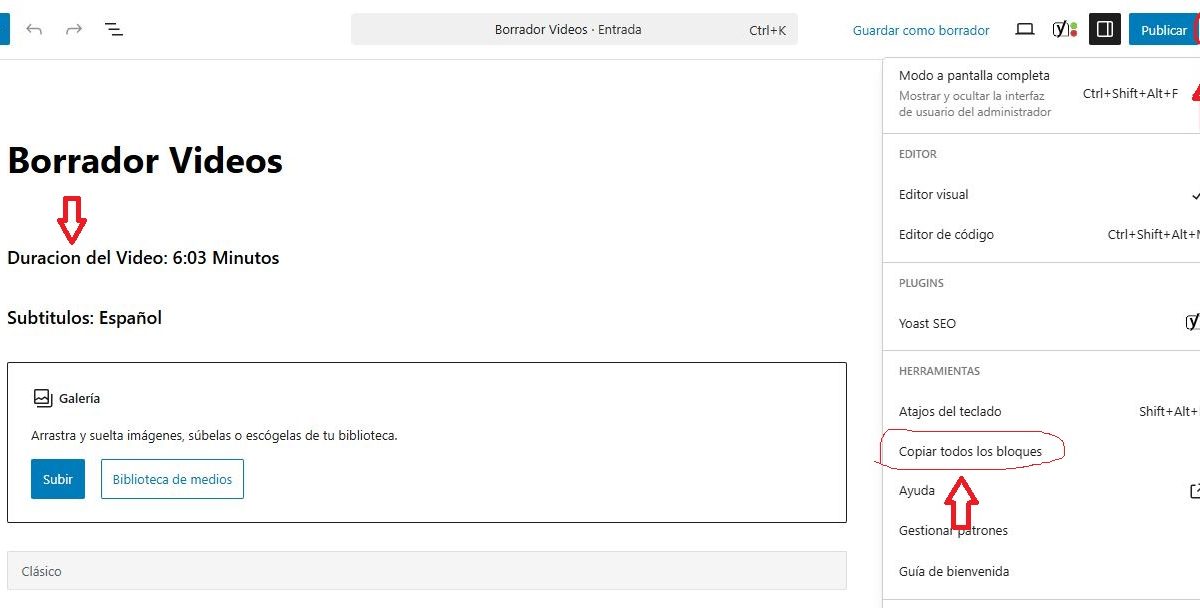The image size is (1200, 608).
Task: Select Gestionar patrones menu entry
Action: tap(953, 531)
